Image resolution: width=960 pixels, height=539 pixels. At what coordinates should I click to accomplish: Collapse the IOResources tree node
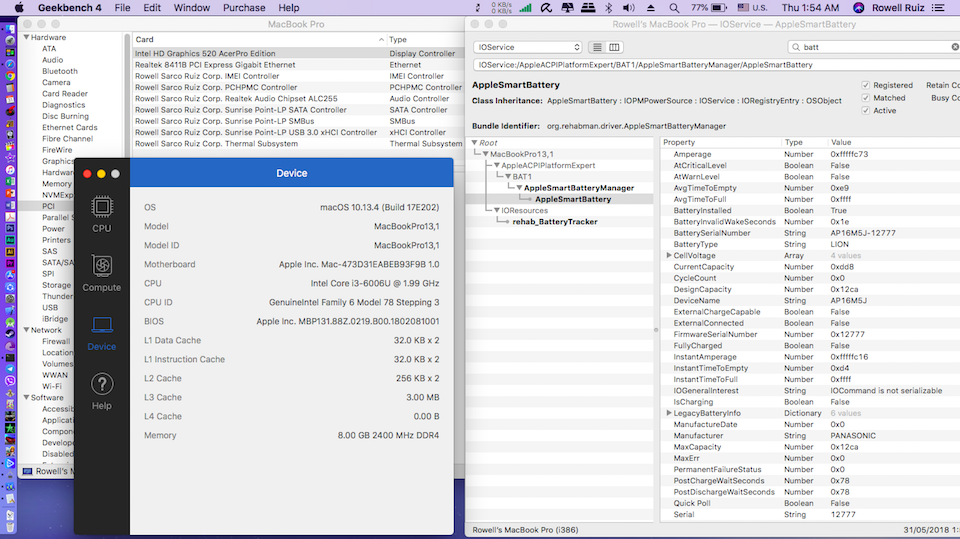(x=497, y=210)
